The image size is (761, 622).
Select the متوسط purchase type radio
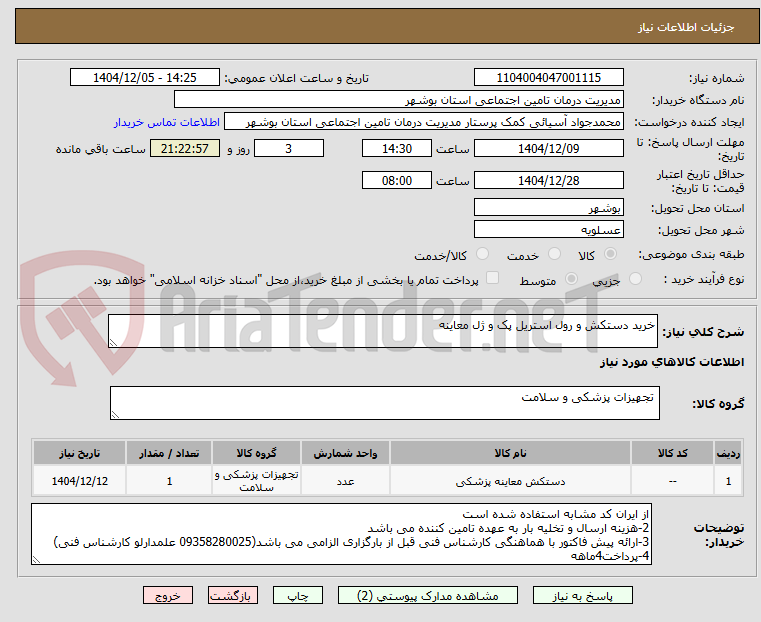point(572,278)
